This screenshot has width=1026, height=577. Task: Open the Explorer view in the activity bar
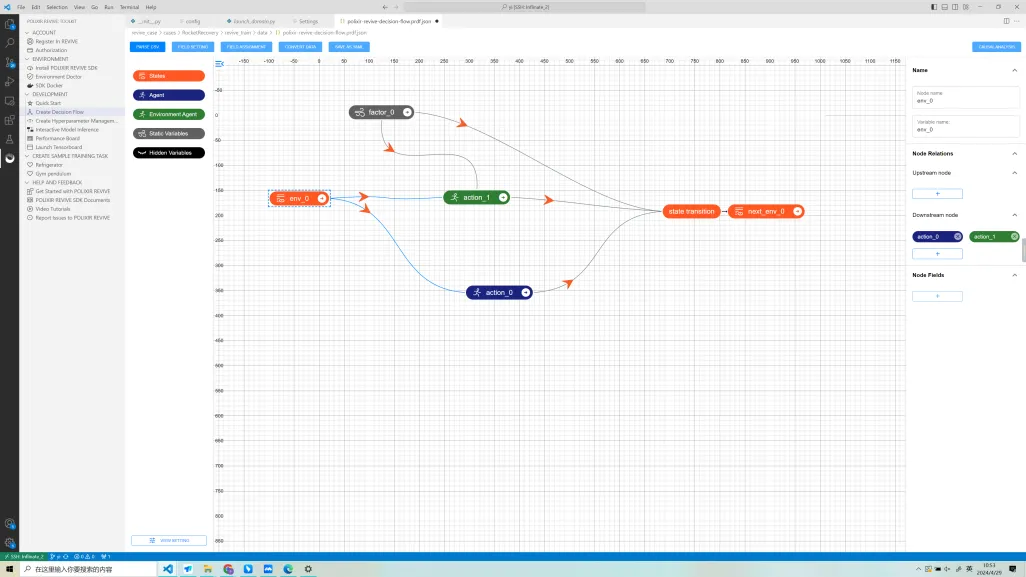[x=9, y=24]
